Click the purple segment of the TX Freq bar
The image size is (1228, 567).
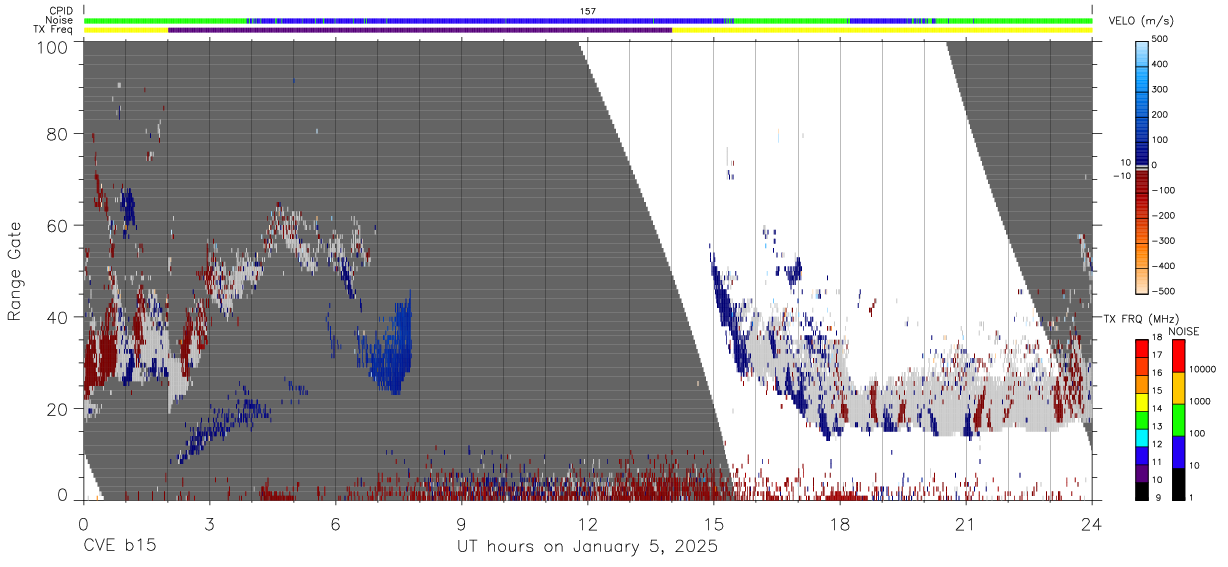(420, 30)
